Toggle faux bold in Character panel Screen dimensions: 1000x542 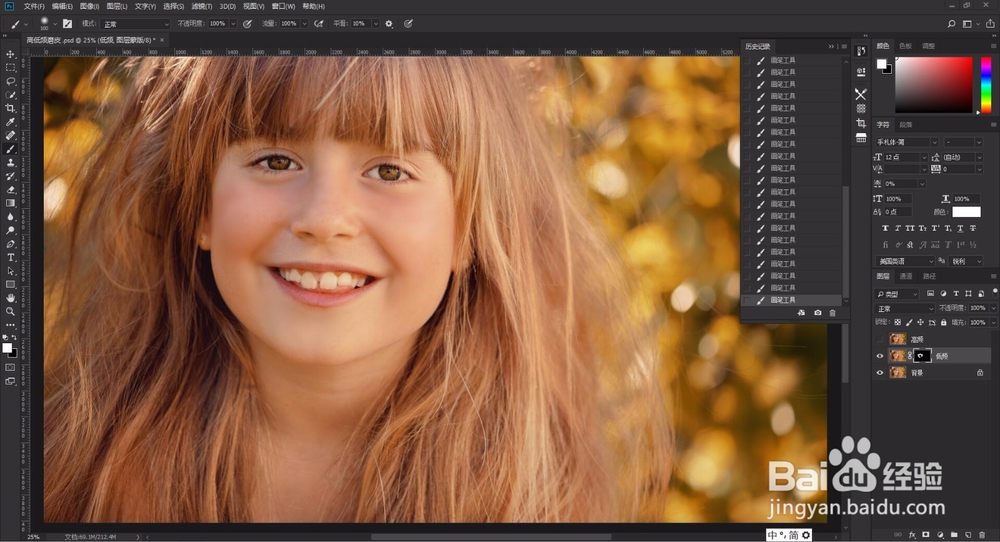(x=885, y=228)
